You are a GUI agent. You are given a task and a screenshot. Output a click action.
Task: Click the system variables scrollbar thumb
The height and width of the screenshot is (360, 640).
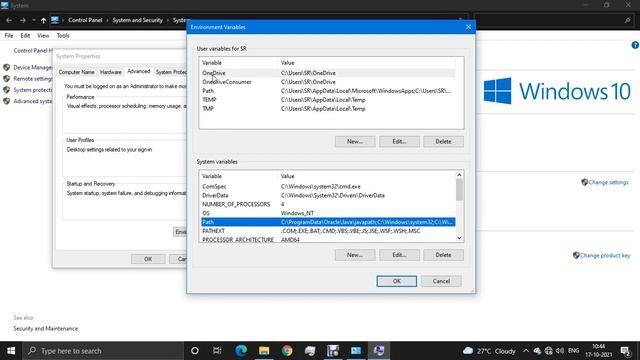pos(459,190)
